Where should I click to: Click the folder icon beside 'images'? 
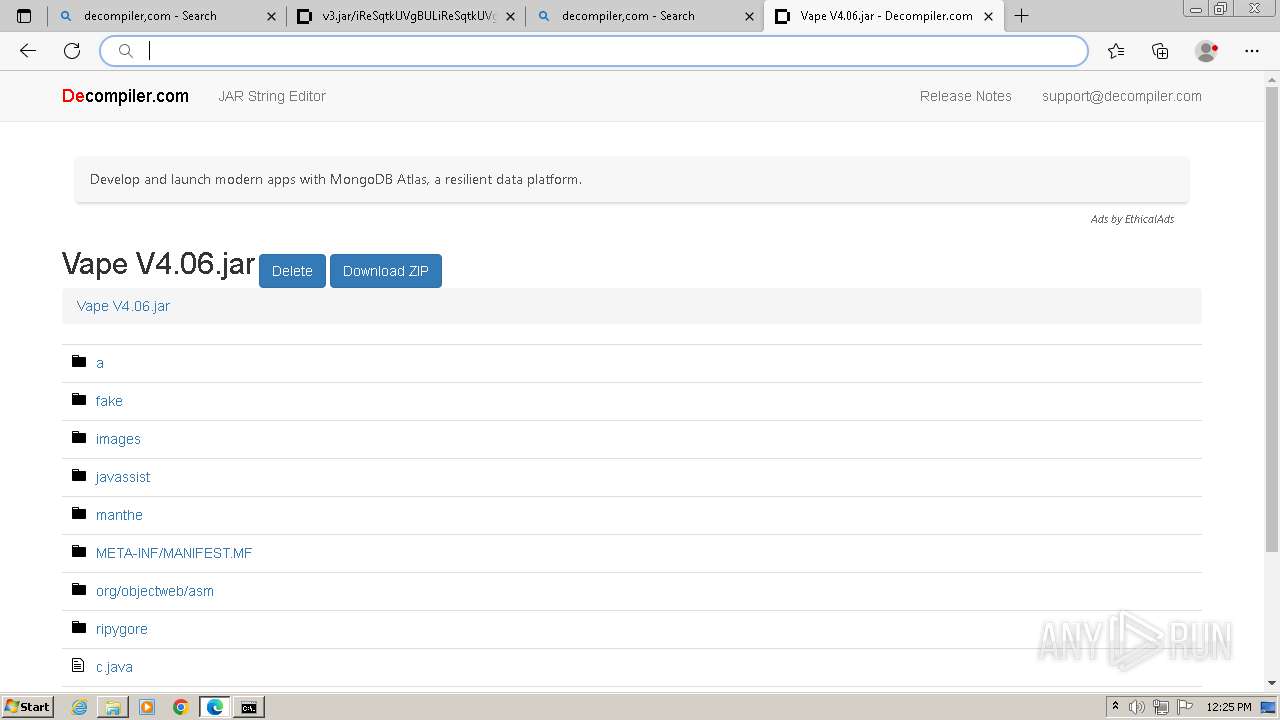(x=79, y=437)
